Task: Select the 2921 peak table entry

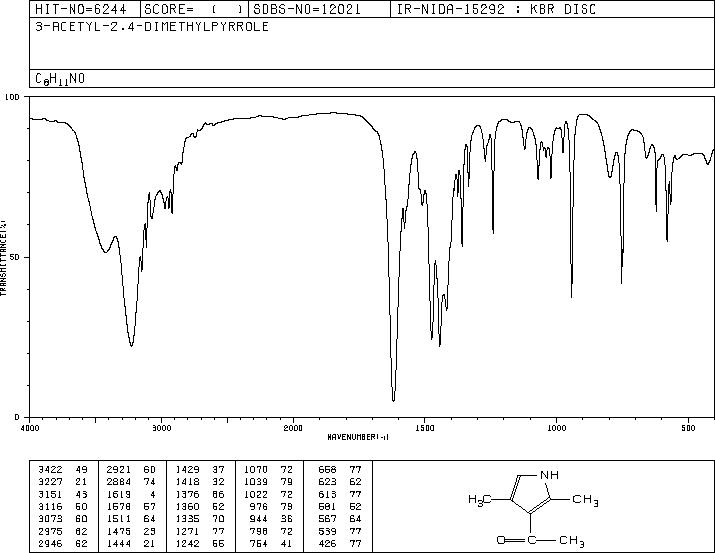Action: (132, 470)
